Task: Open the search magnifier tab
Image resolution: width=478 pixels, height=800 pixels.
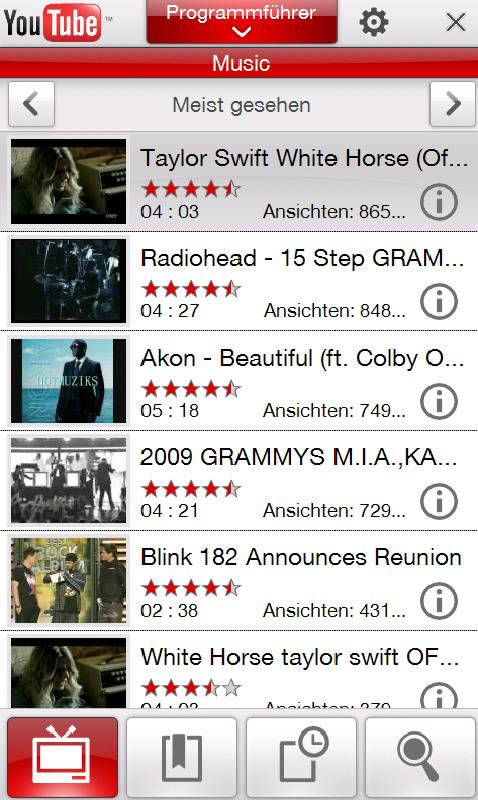Action: coord(420,757)
